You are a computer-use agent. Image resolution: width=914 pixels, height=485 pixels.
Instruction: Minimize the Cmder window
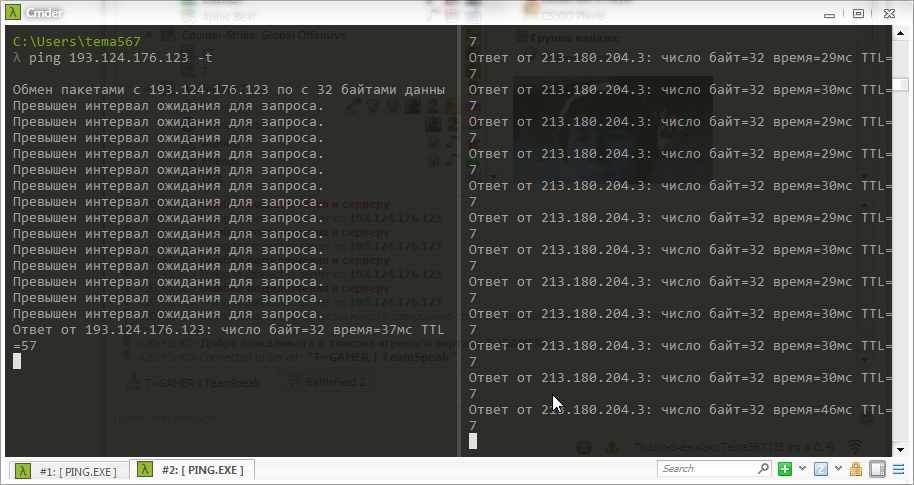coord(829,12)
